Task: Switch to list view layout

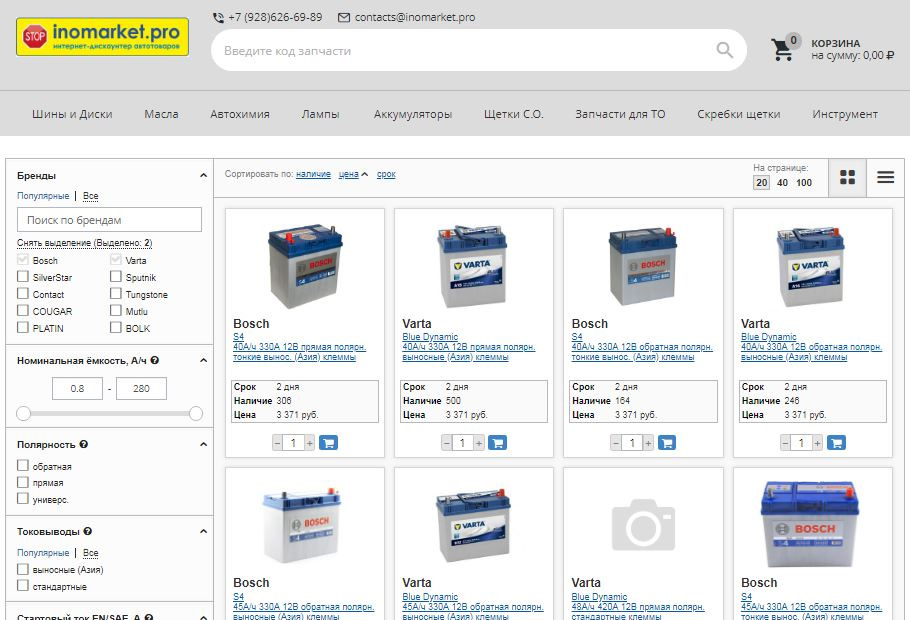Action: click(x=885, y=177)
